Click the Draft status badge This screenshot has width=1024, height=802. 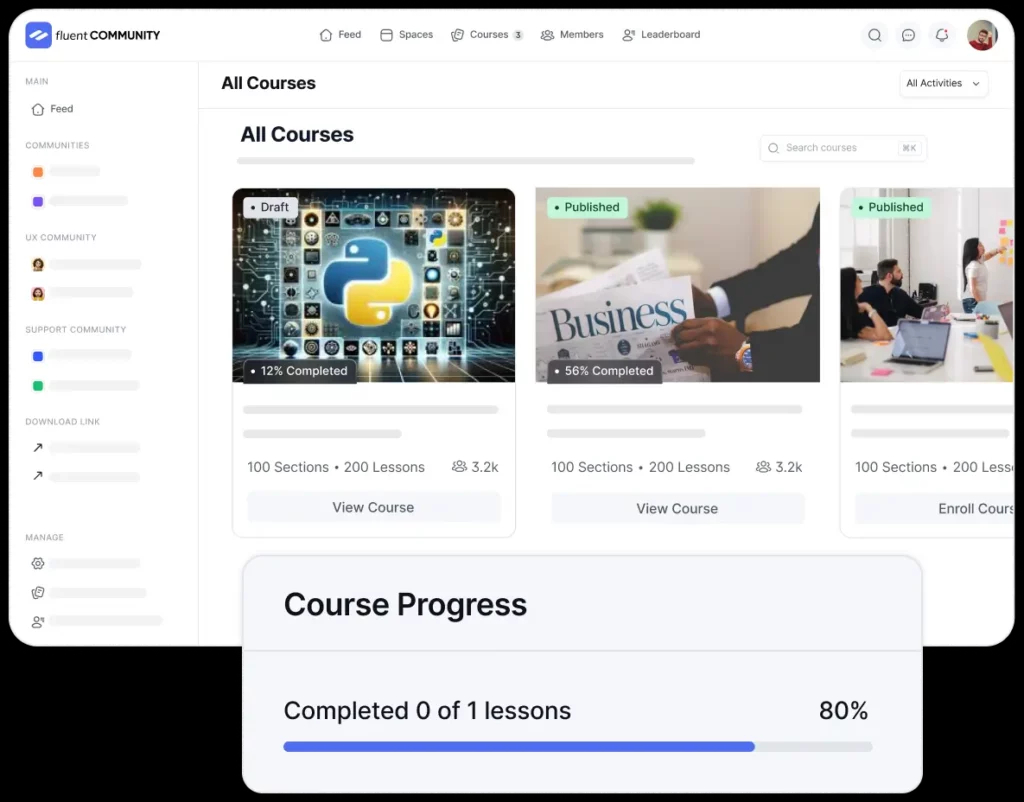(x=270, y=207)
